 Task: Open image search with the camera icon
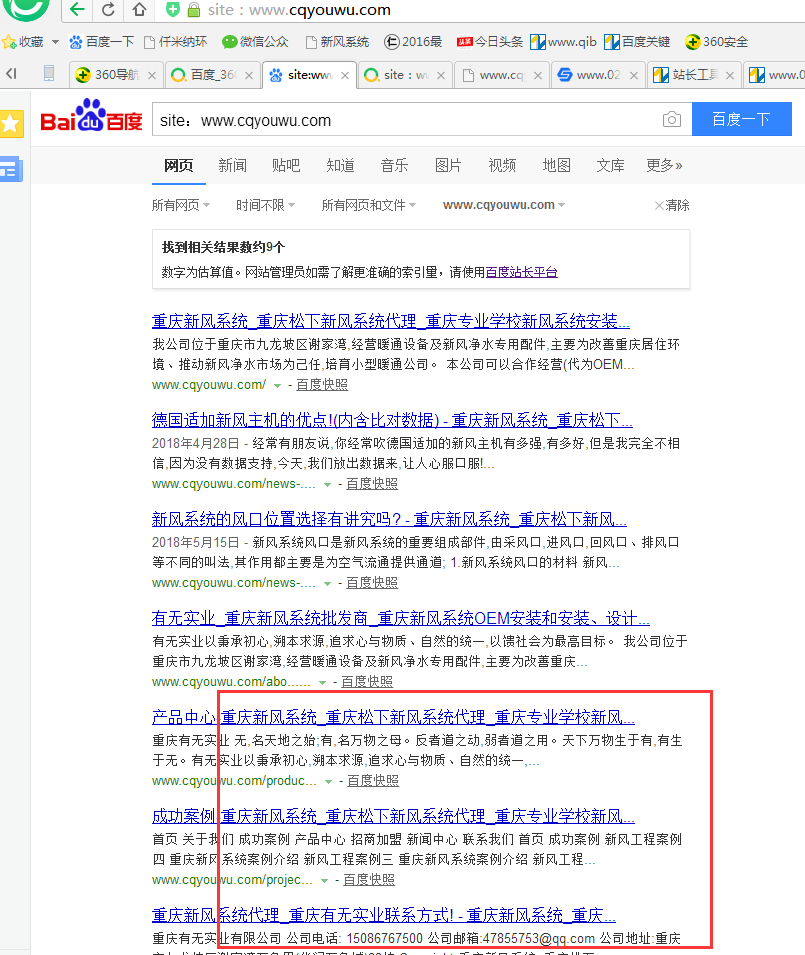[x=672, y=119]
